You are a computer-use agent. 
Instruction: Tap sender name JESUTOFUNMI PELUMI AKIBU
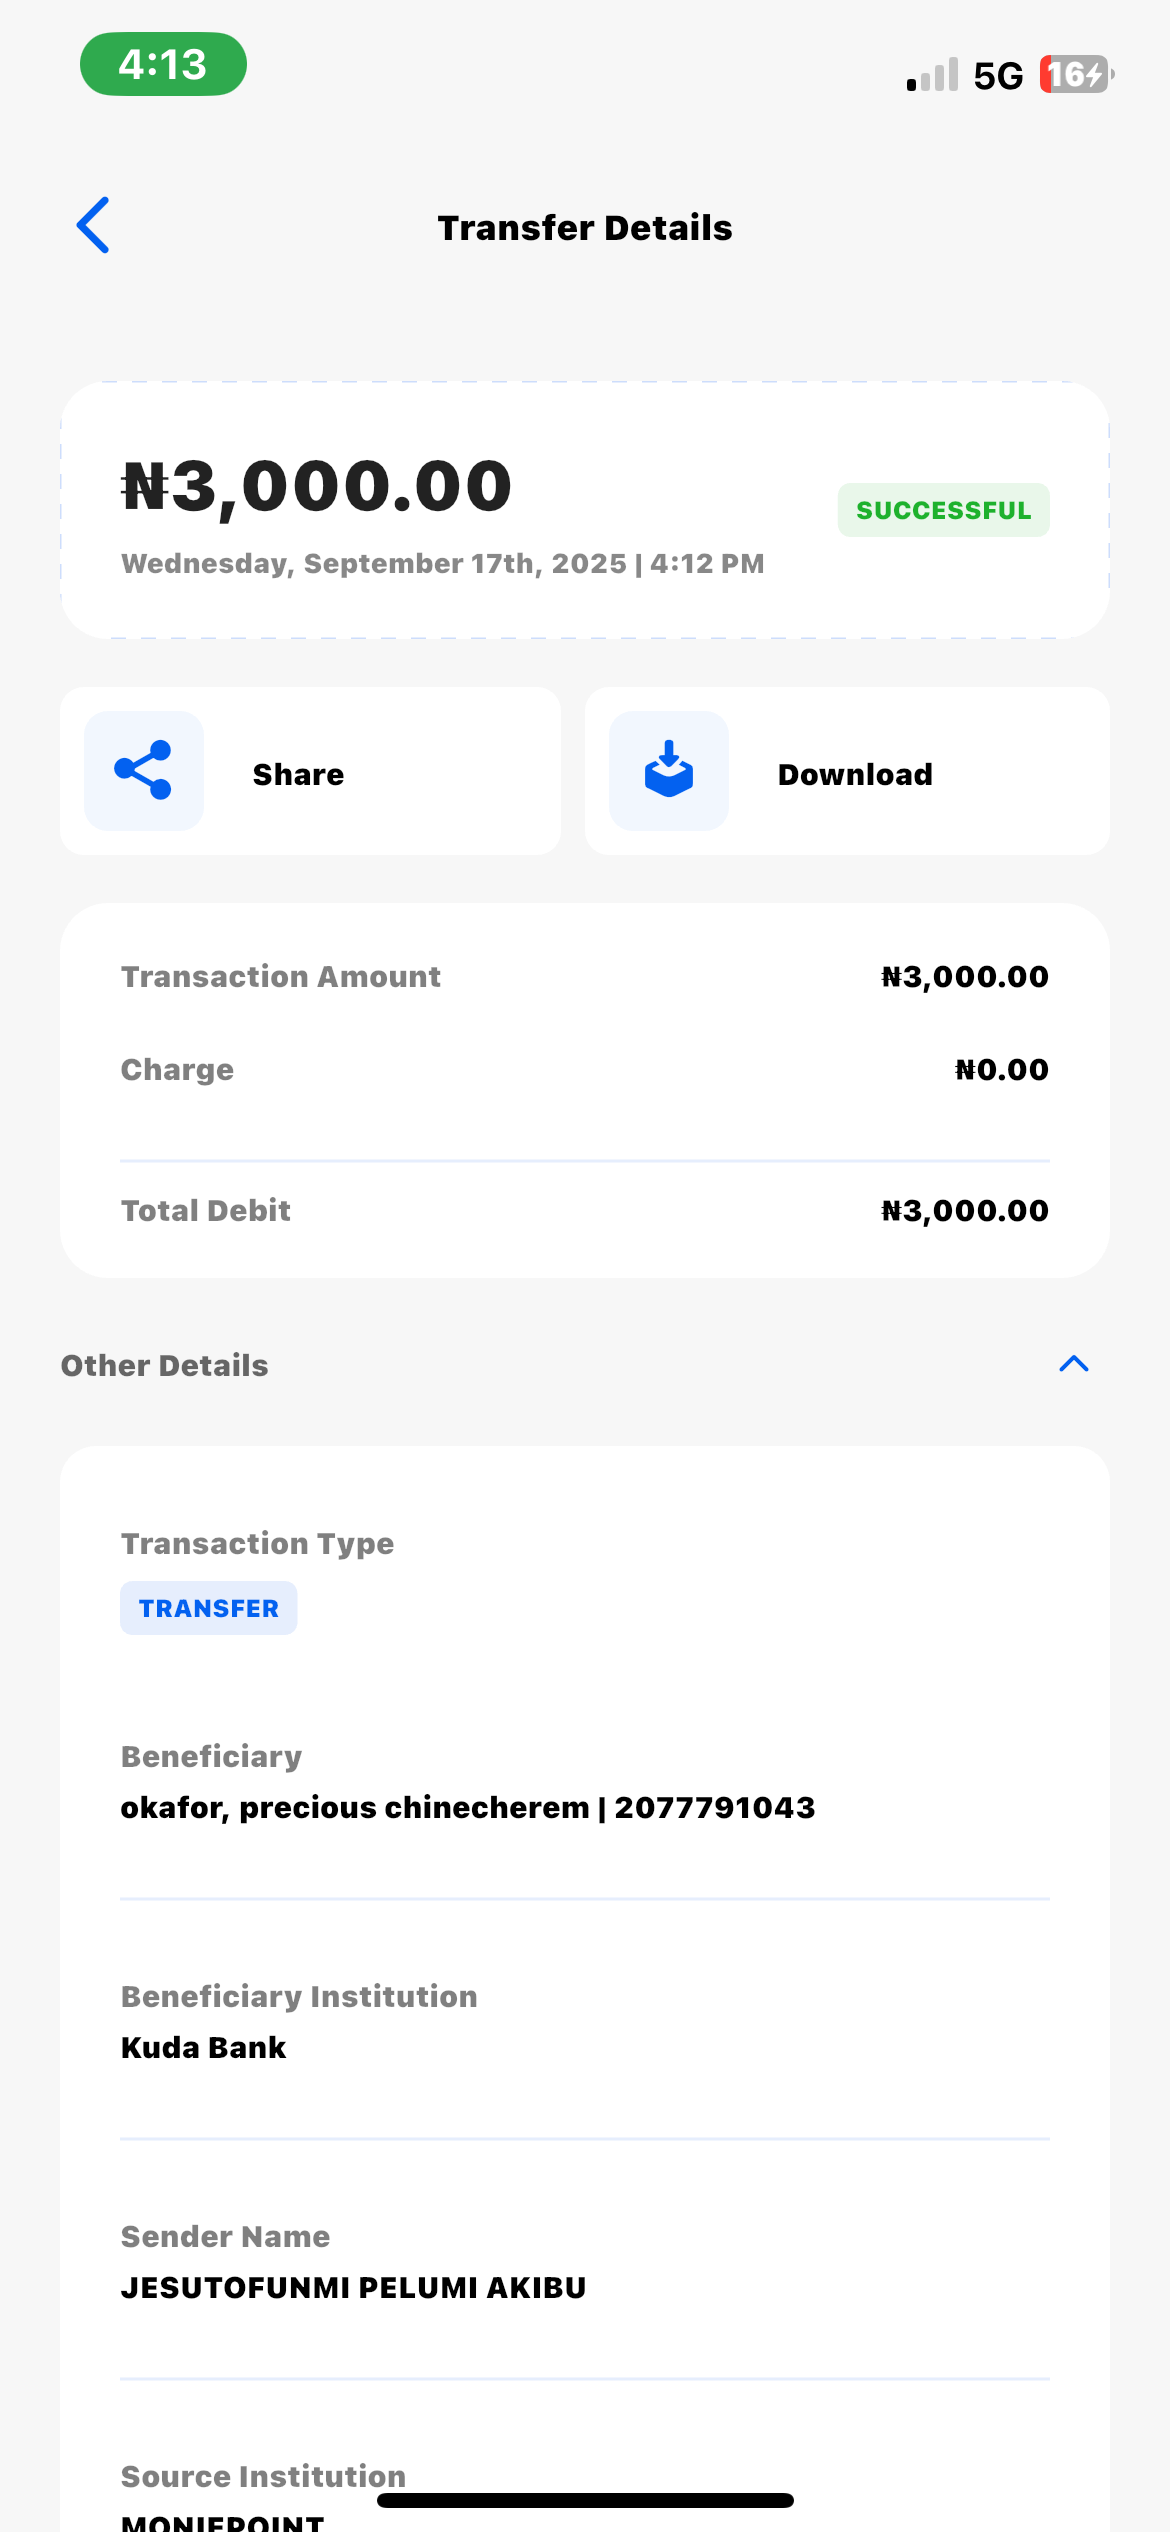pos(353,2287)
